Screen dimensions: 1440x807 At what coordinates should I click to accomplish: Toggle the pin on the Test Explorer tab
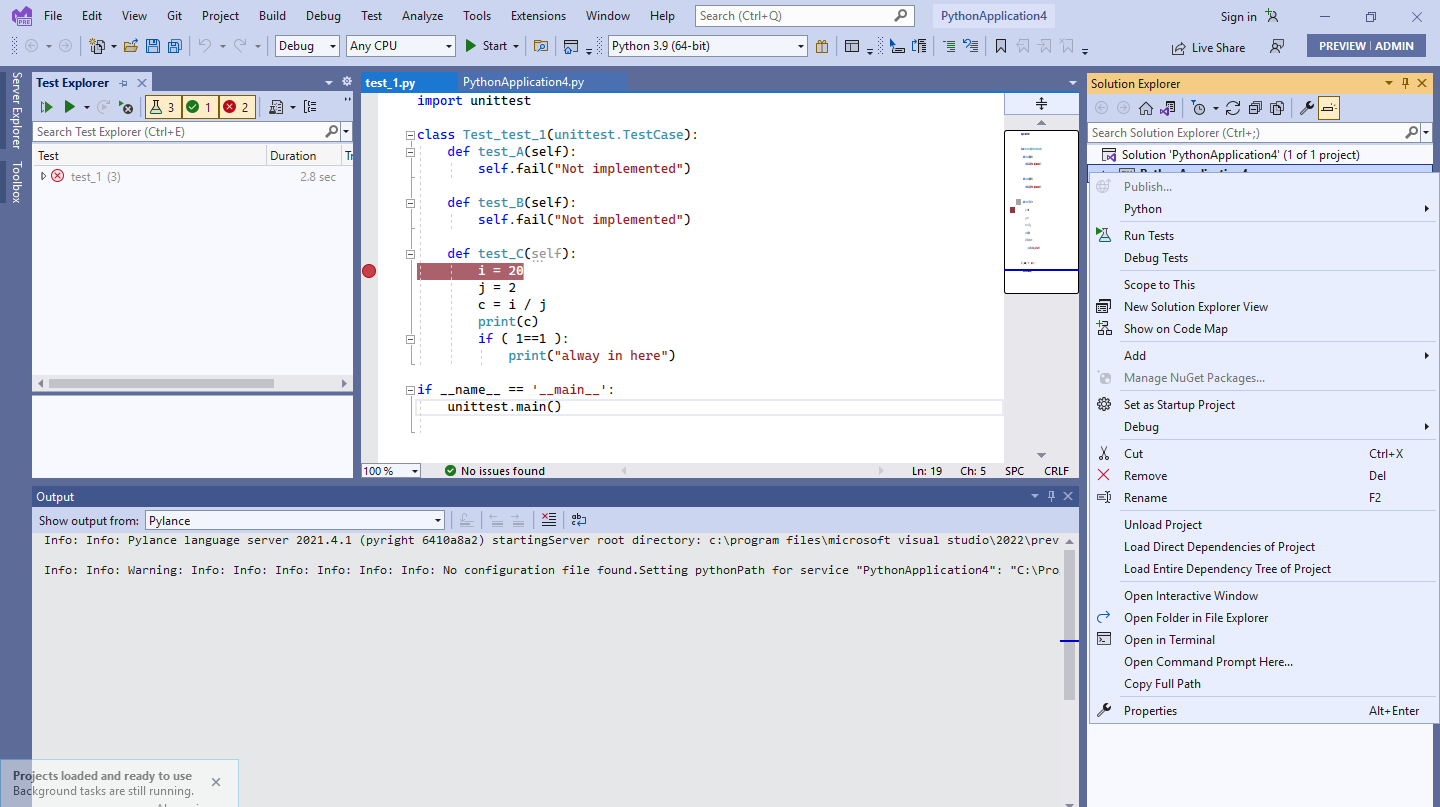(123, 83)
